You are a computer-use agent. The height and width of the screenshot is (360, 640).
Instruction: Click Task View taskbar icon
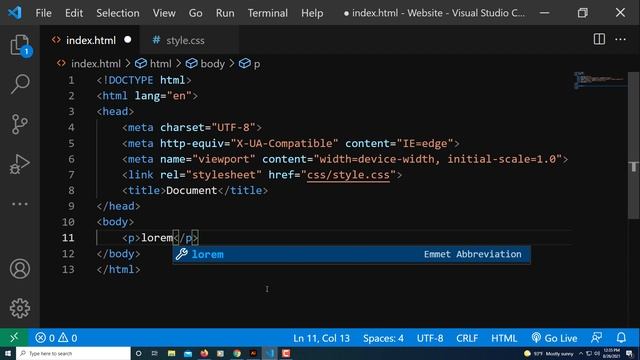tap(155, 353)
